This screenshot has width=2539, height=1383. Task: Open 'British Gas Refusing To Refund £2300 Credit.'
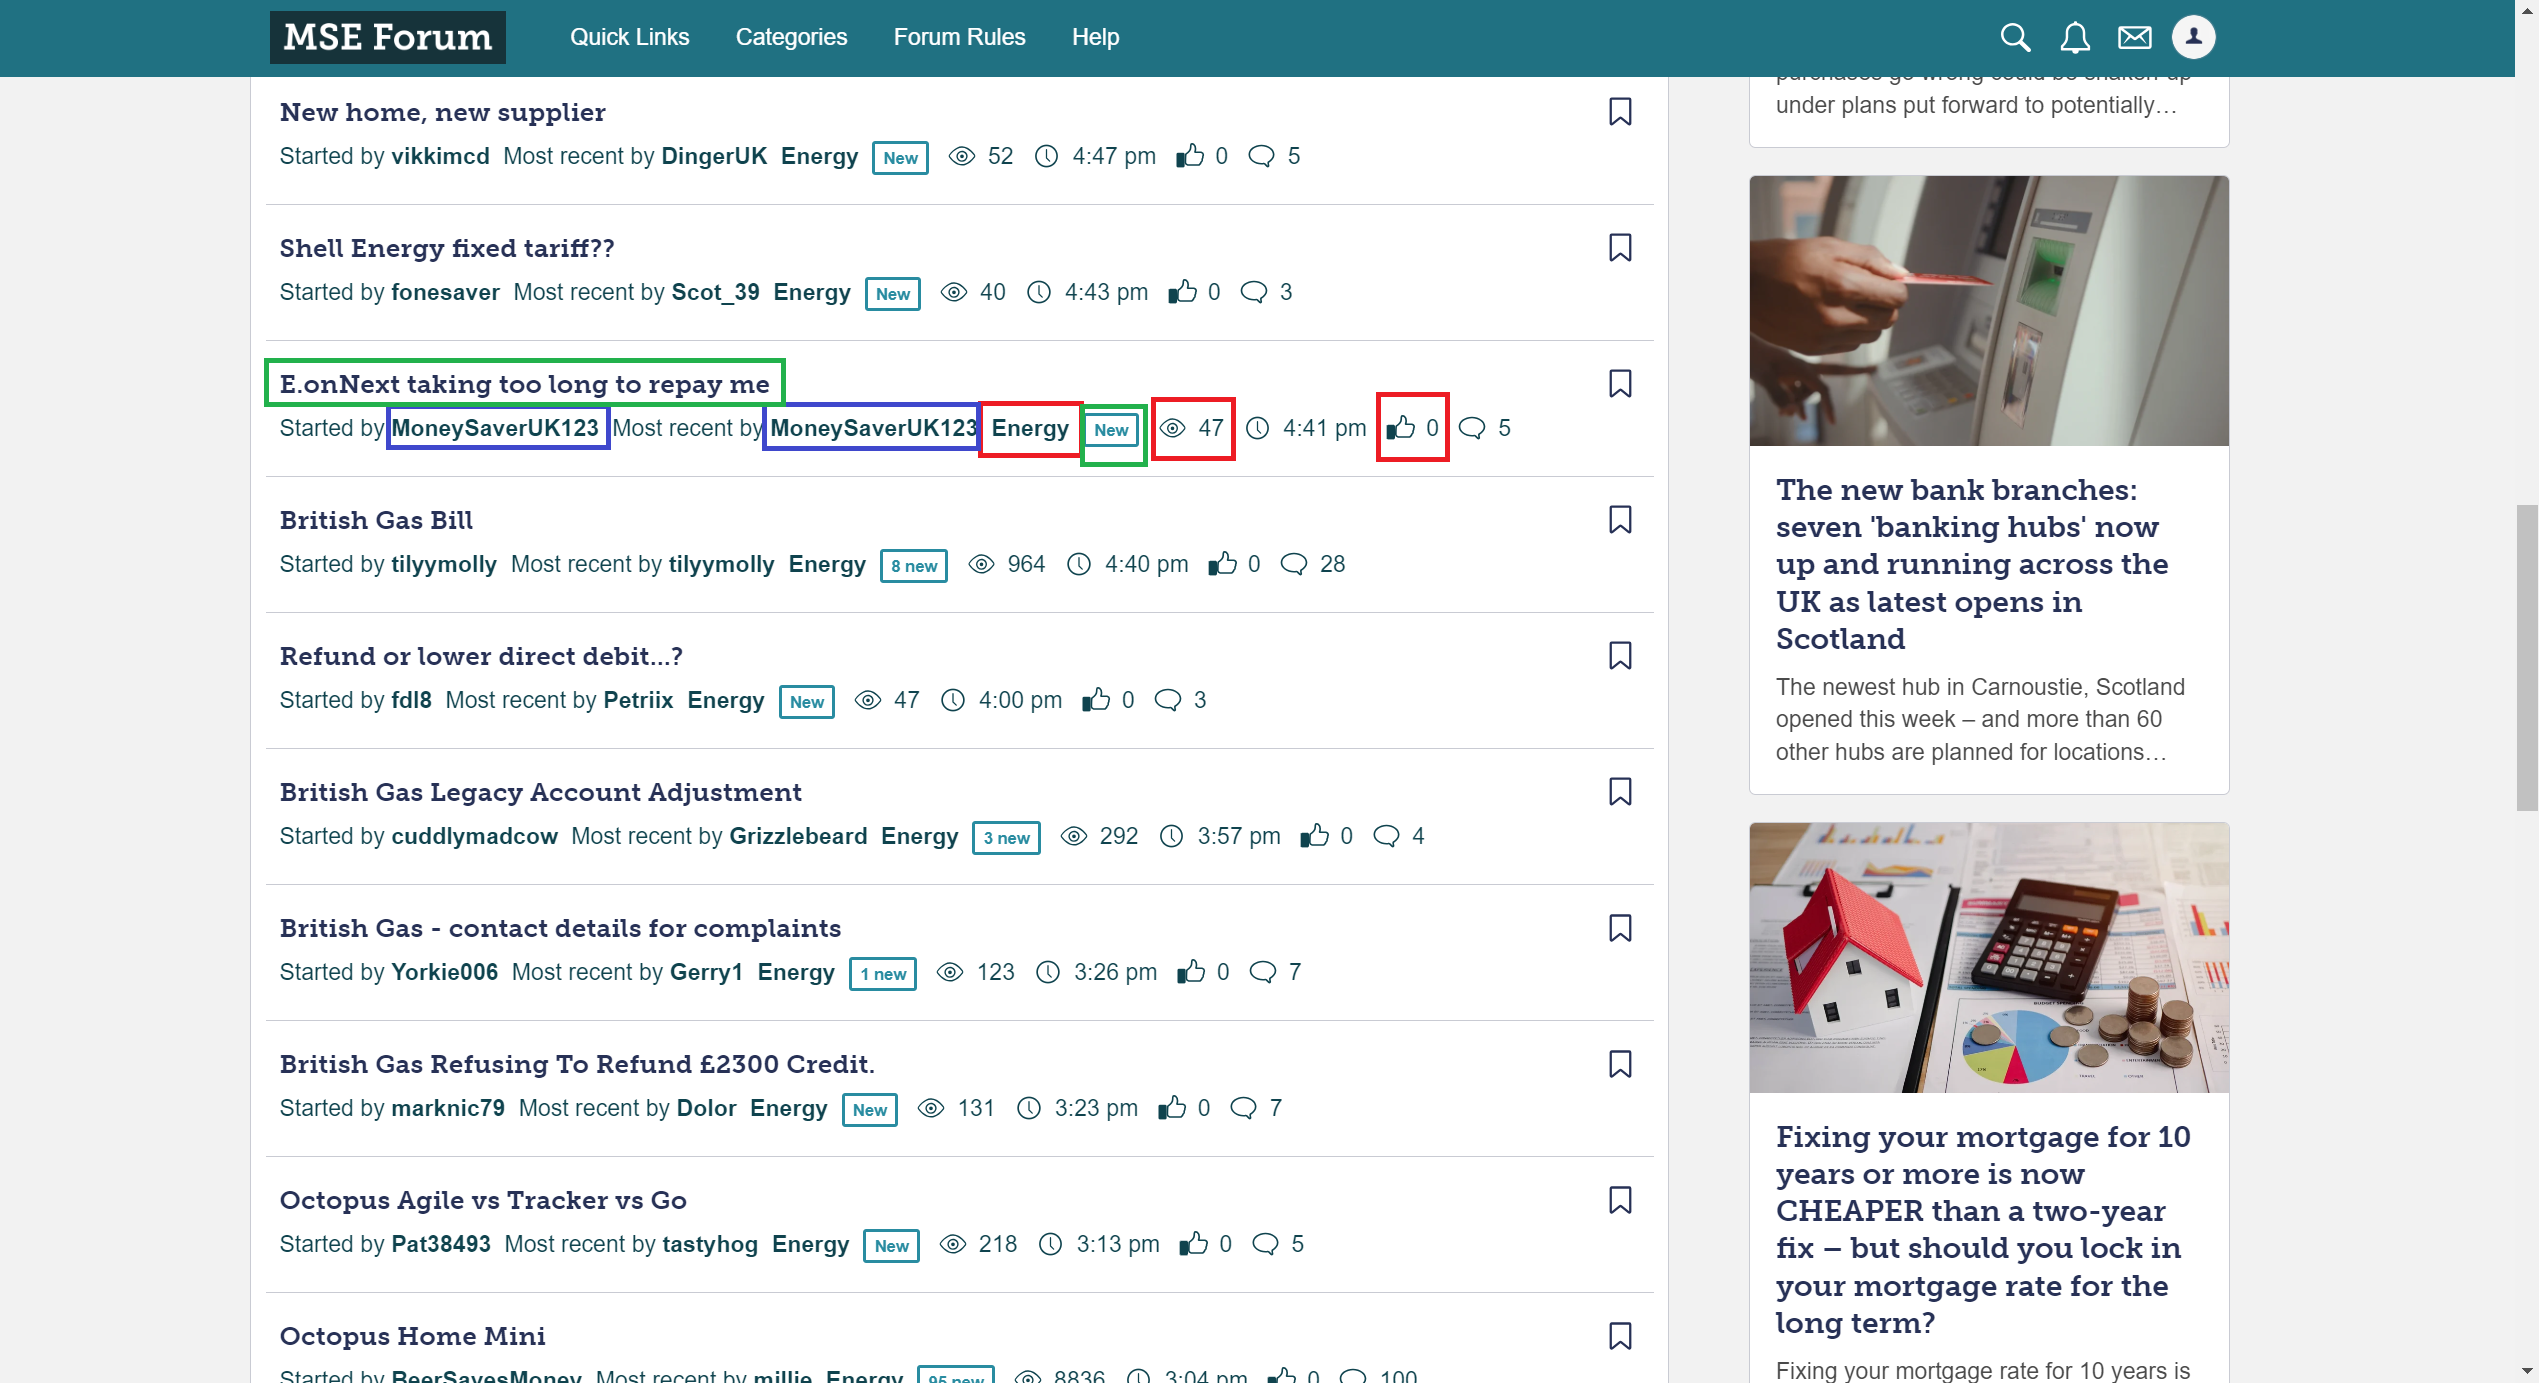577,1064
